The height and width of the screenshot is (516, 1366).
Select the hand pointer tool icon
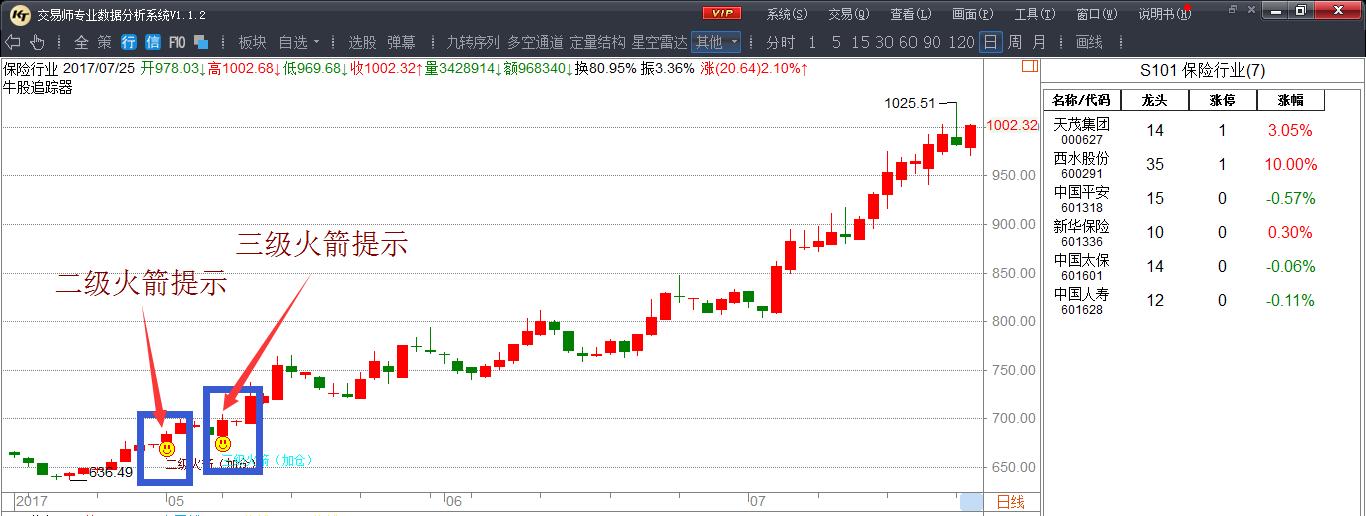pyautogui.click(x=37, y=42)
